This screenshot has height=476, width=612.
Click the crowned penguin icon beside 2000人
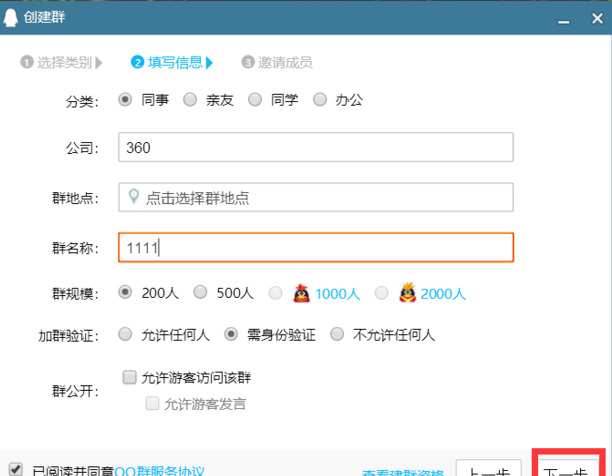click(x=407, y=293)
